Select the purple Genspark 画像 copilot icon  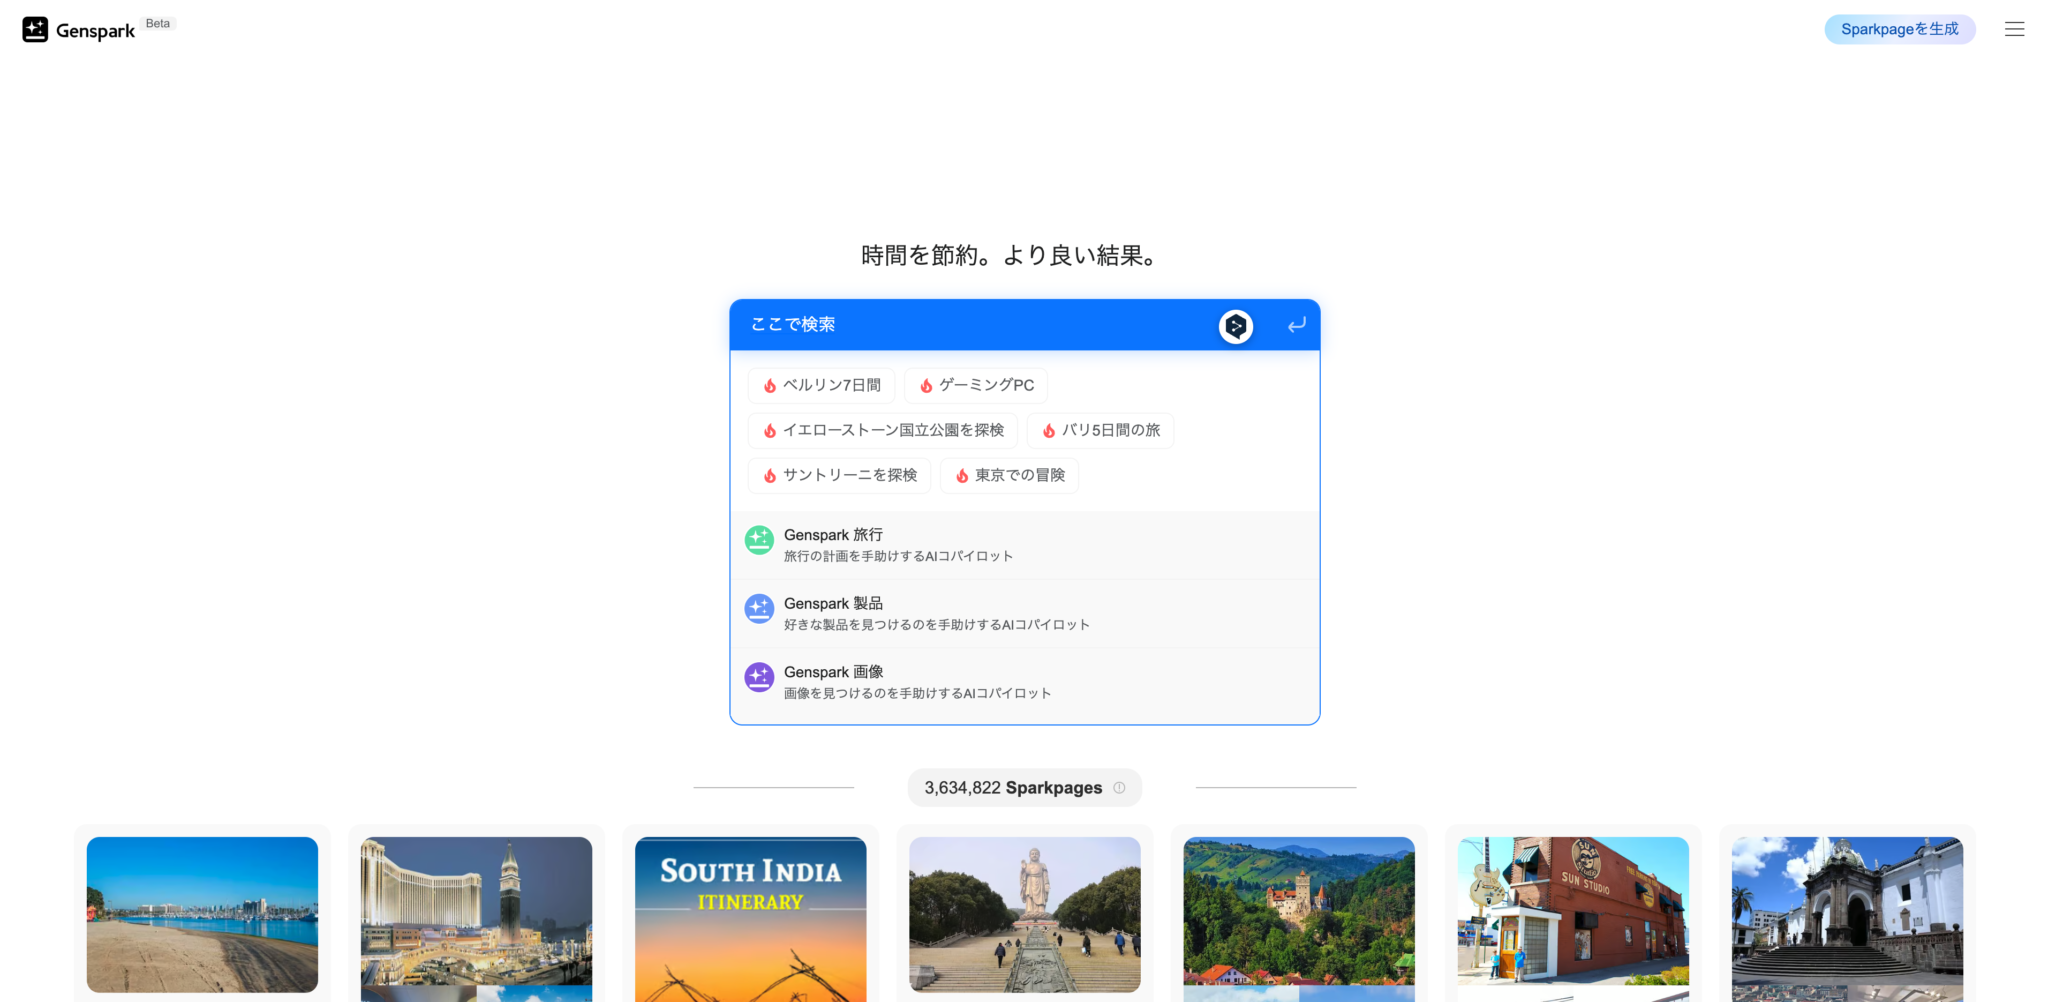(759, 677)
